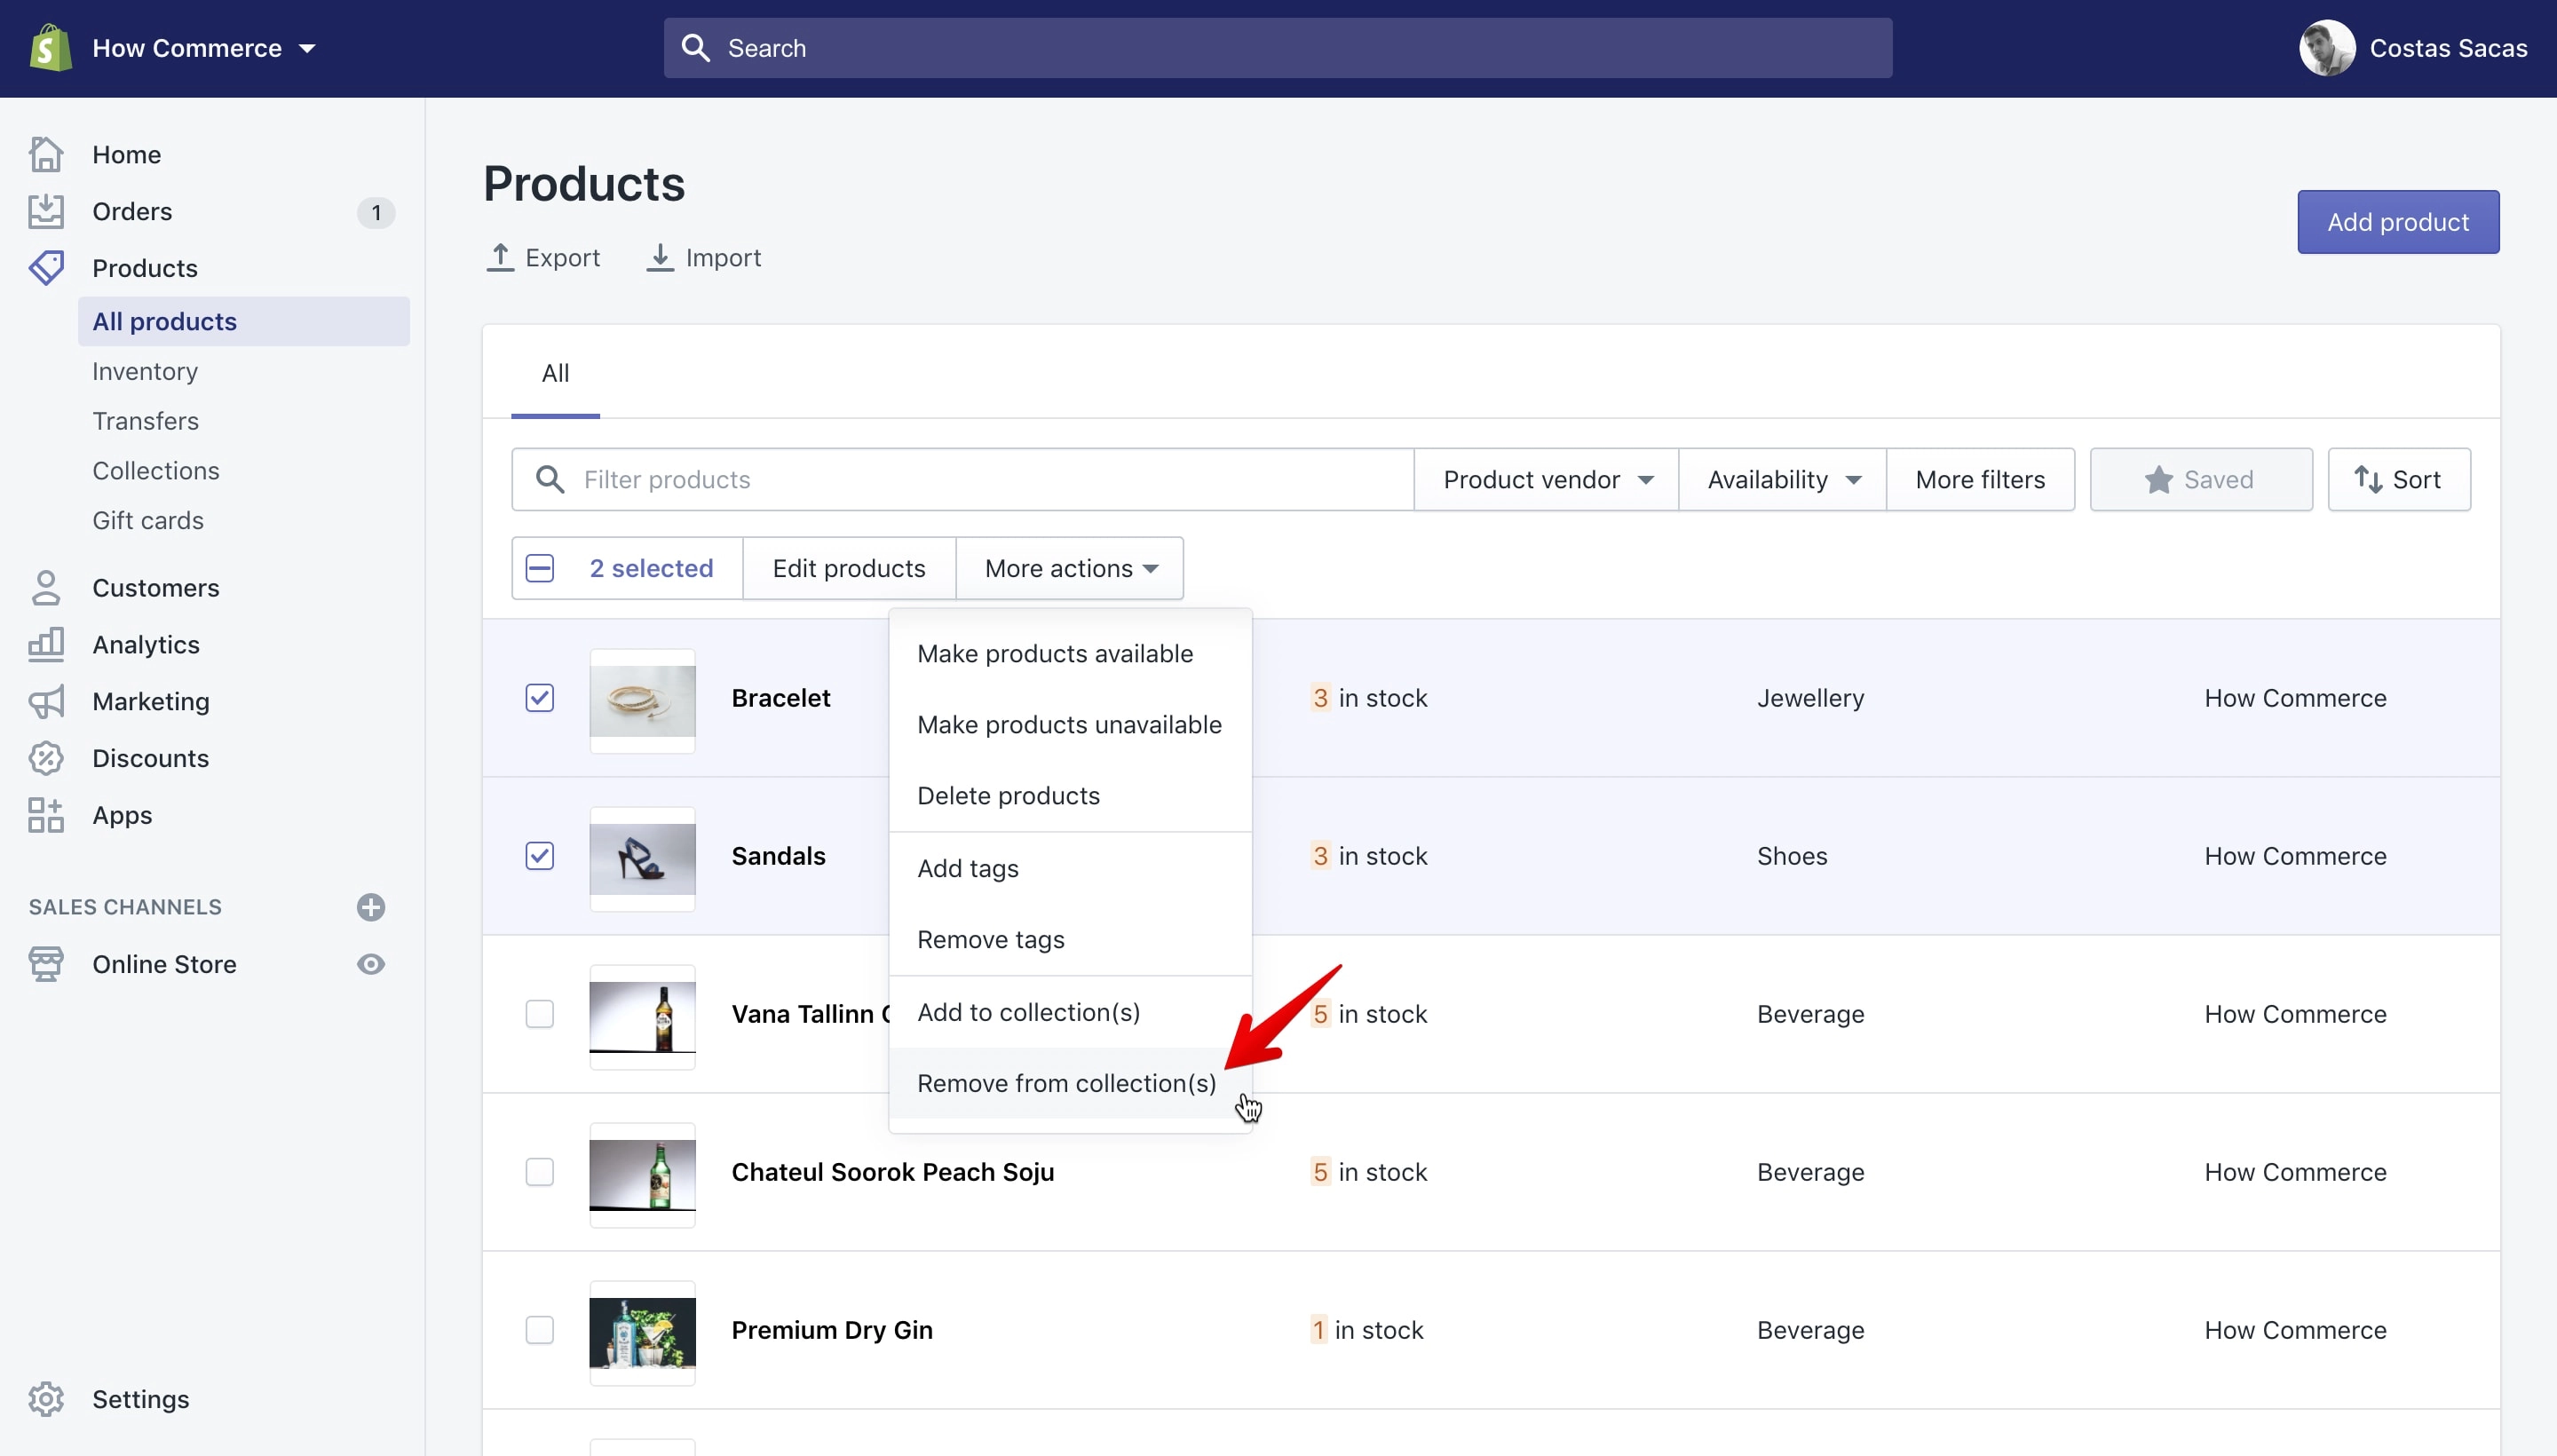Click the Customers person icon
Screen dimensions: 2557x1456
tap(46, 588)
